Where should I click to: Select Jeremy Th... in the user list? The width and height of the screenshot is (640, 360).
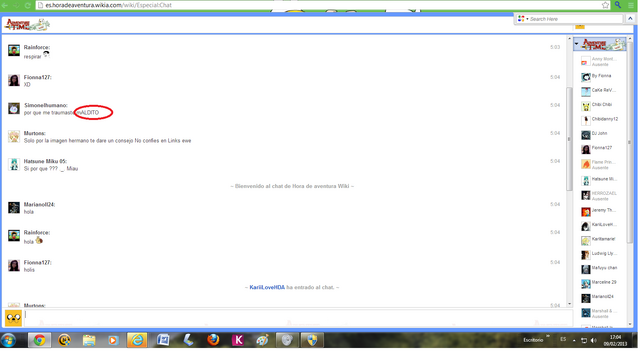point(600,211)
